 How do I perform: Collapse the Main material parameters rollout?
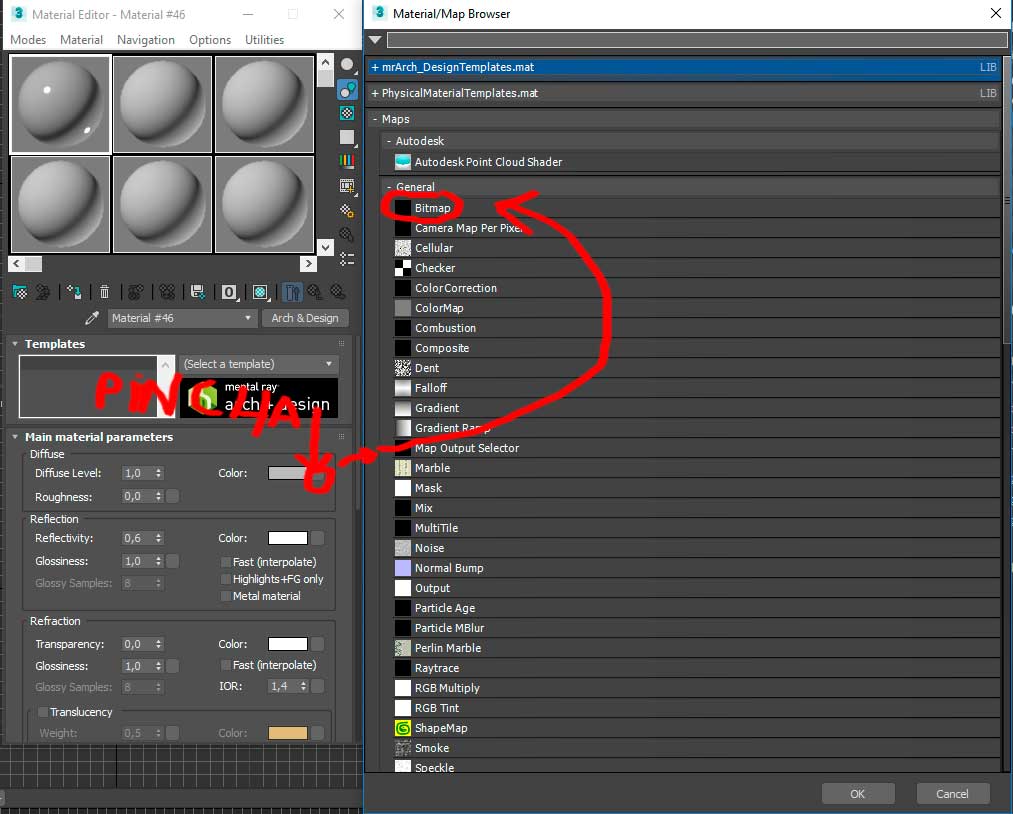pyautogui.click(x=15, y=437)
